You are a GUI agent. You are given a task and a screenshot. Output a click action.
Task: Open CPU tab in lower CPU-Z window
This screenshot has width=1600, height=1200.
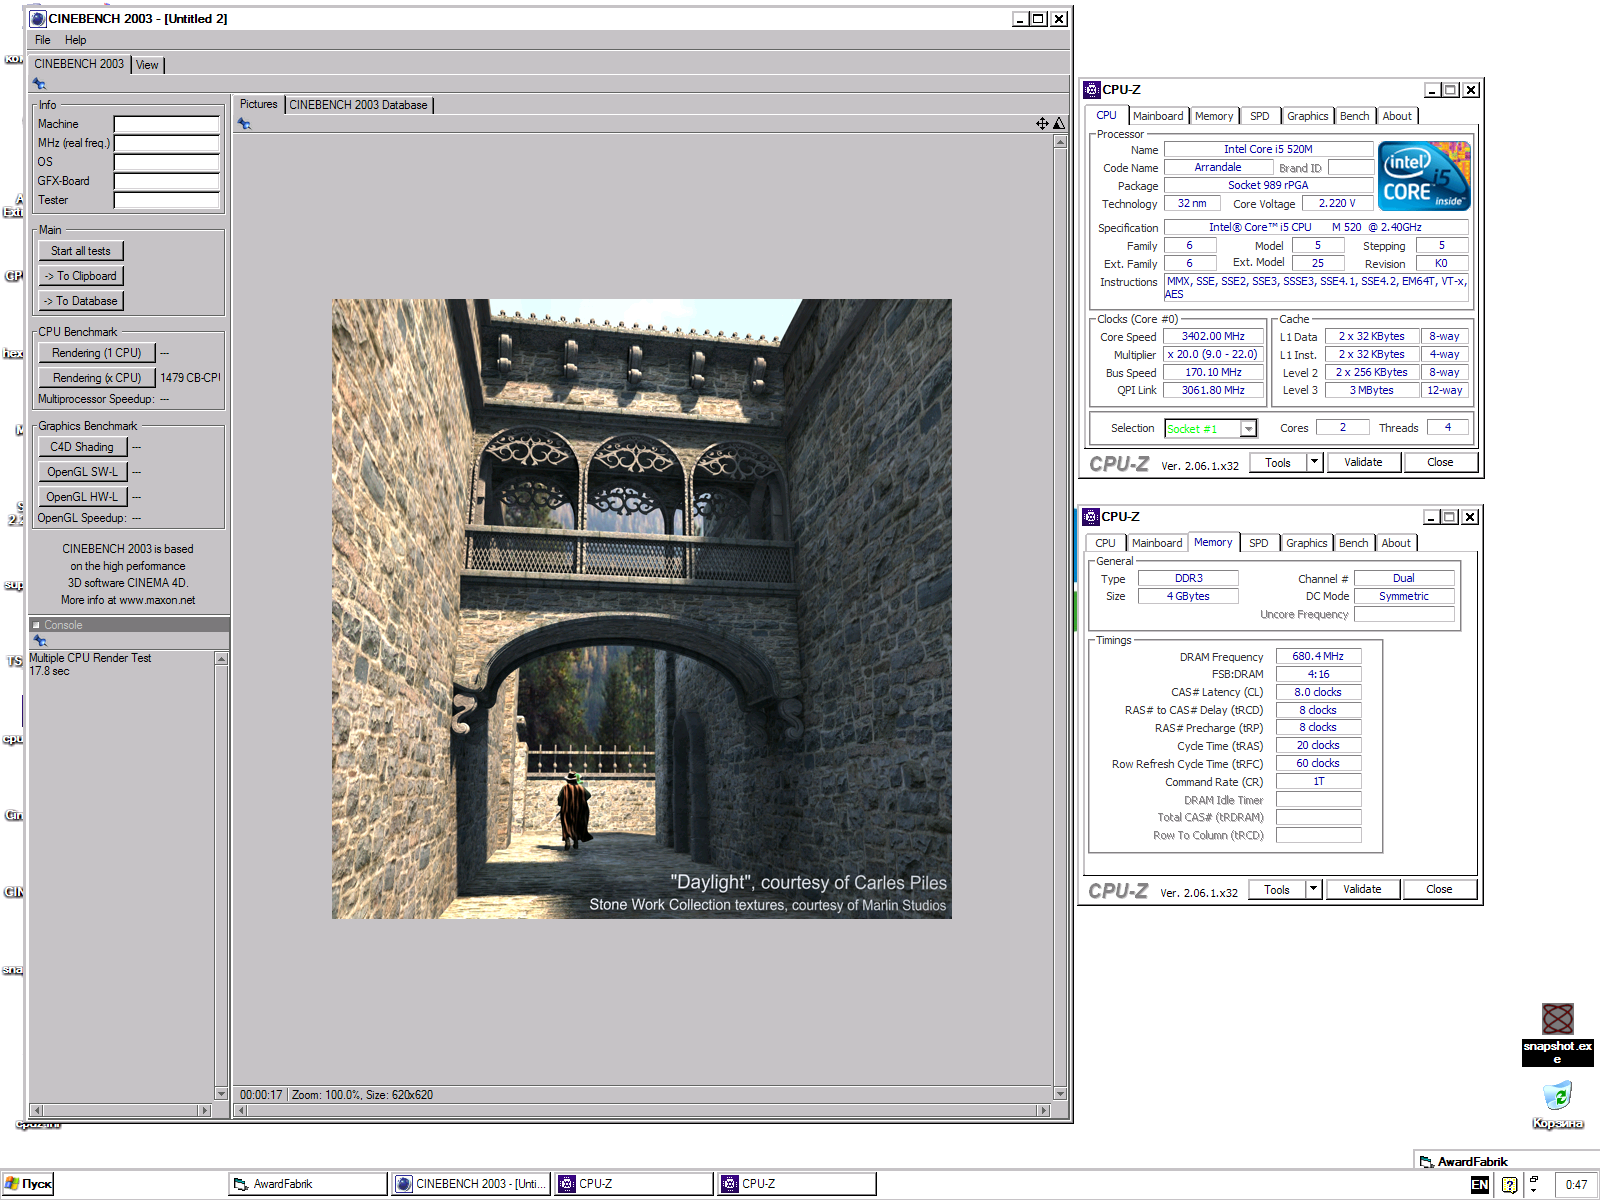1105,543
